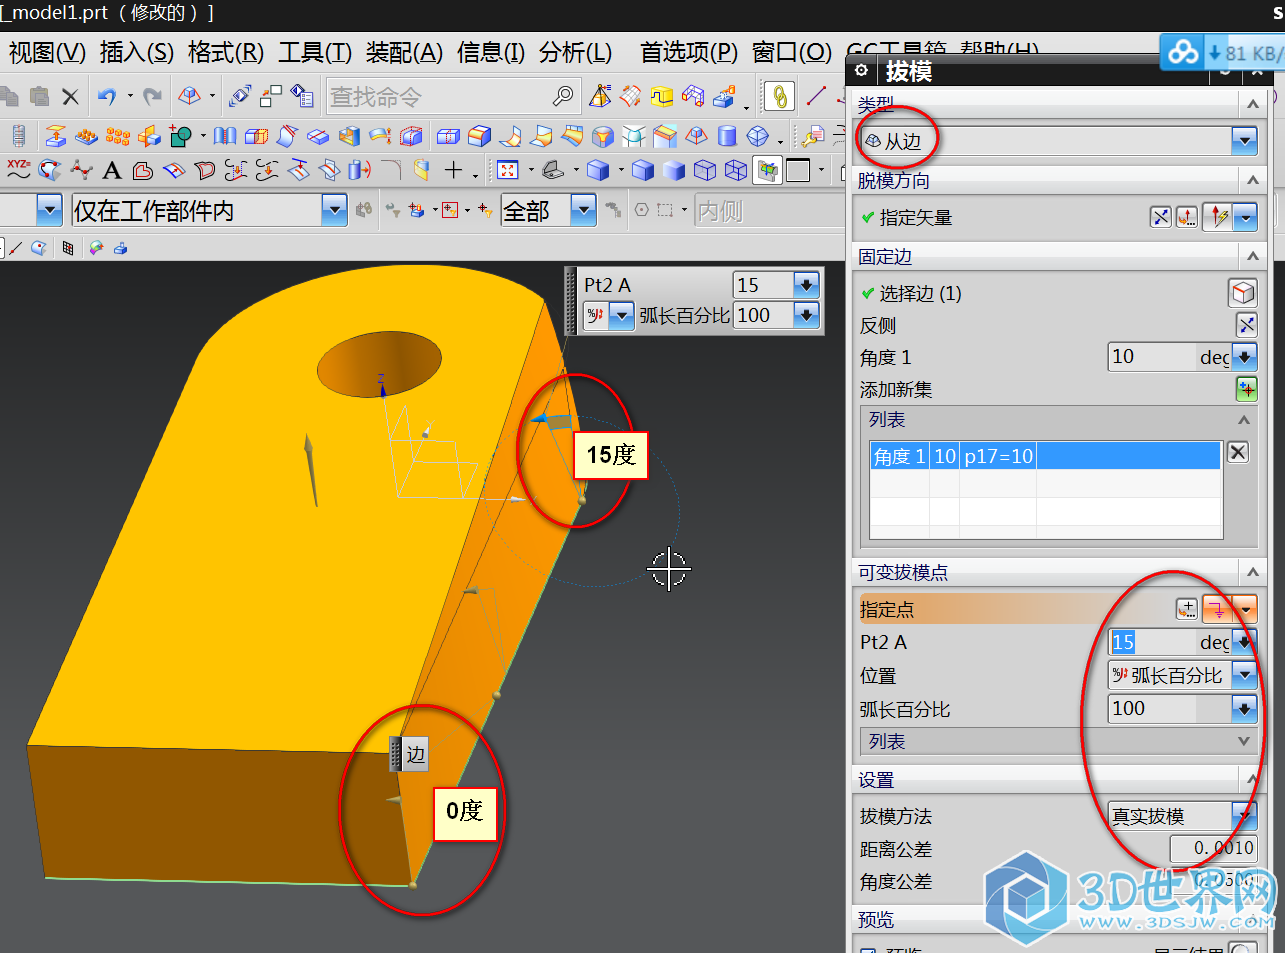
Task: Click the blue cylinder feature icon
Action: point(728,135)
